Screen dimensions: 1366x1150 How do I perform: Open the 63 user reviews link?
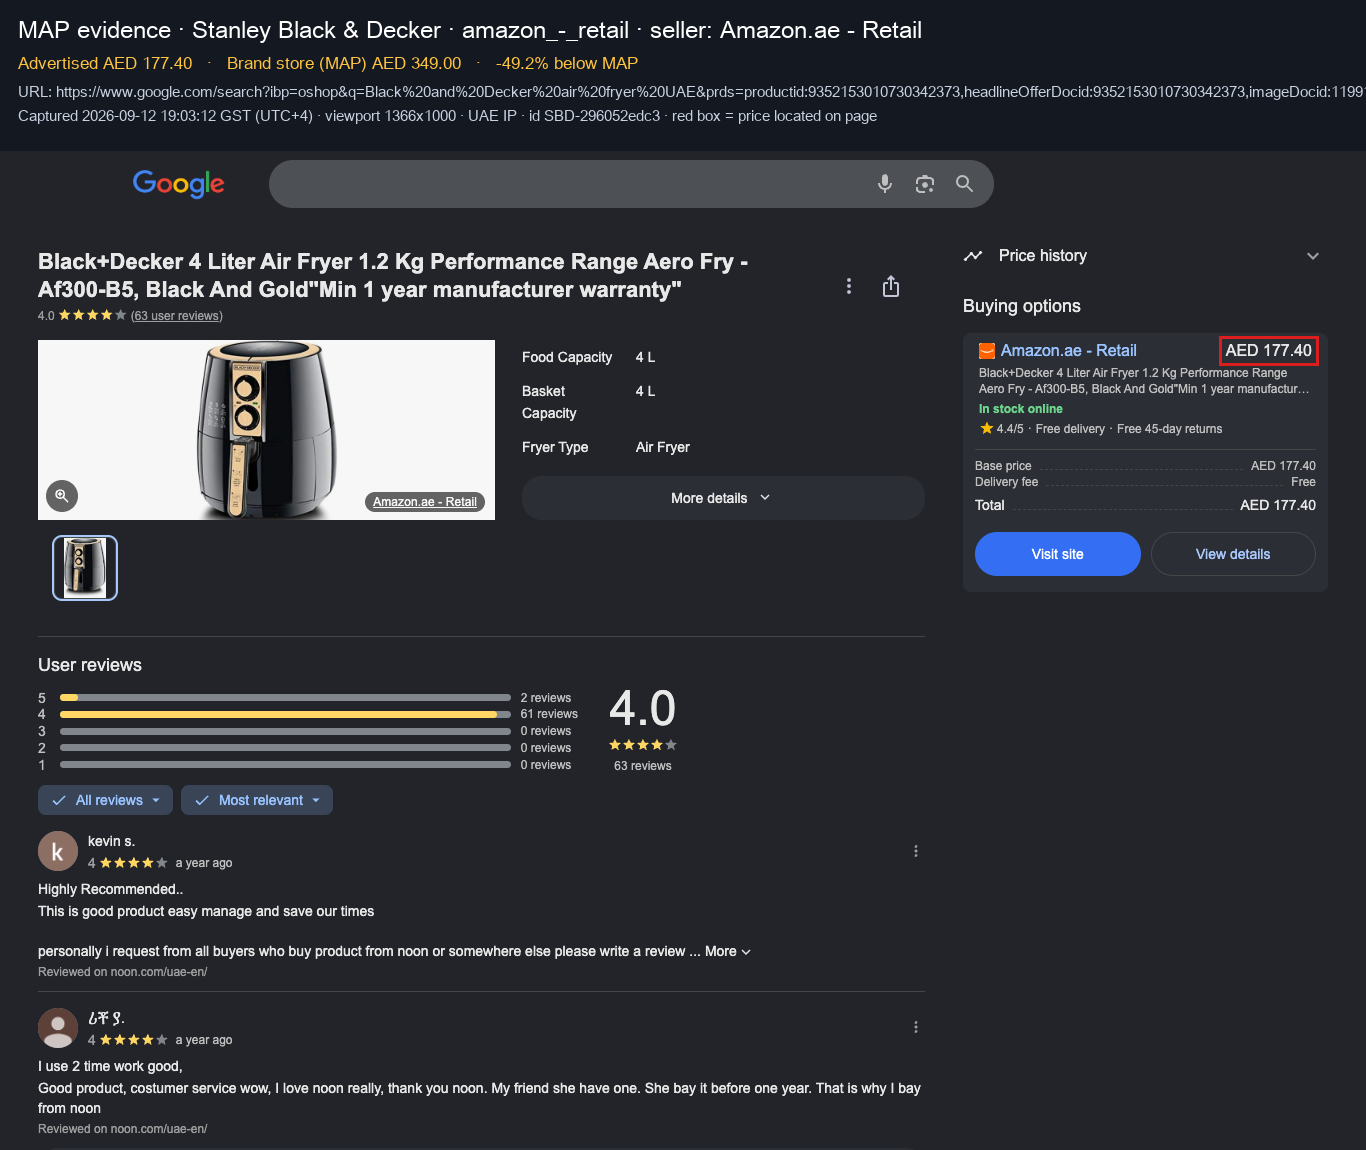pos(177,316)
